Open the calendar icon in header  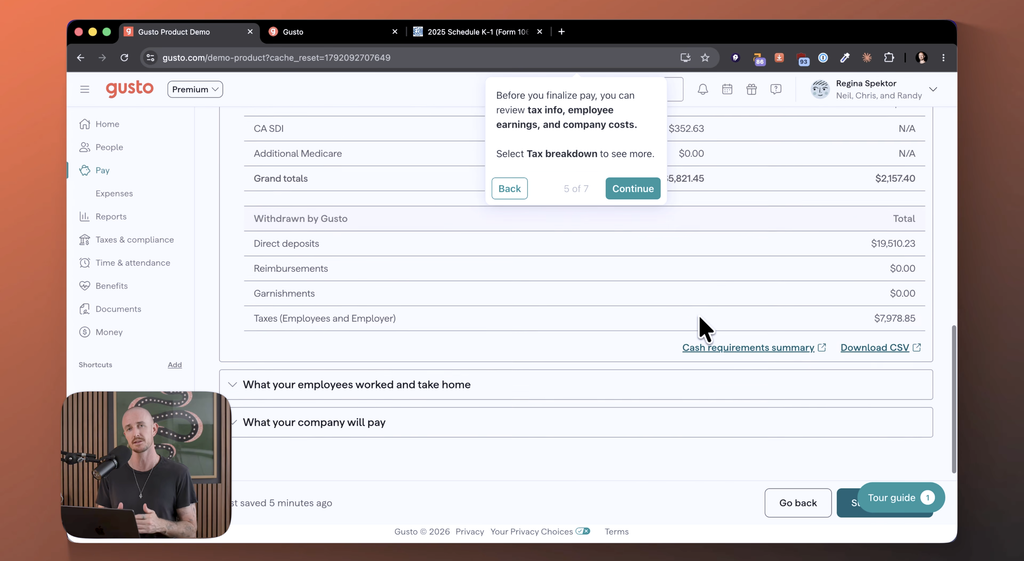pyautogui.click(x=727, y=89)
